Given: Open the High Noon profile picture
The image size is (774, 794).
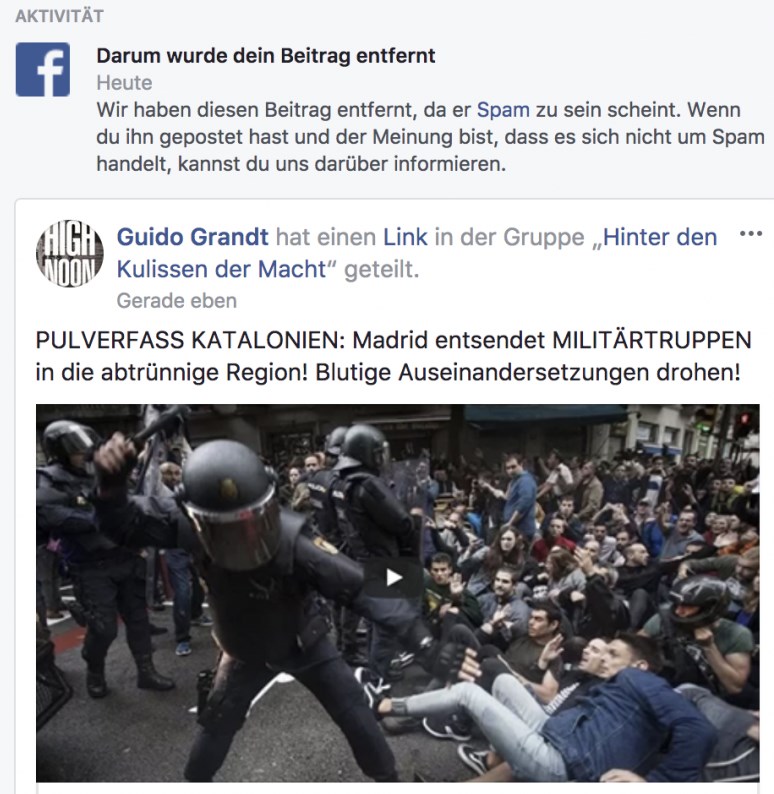Looking at the screenshot, I should tap(70, 253).
